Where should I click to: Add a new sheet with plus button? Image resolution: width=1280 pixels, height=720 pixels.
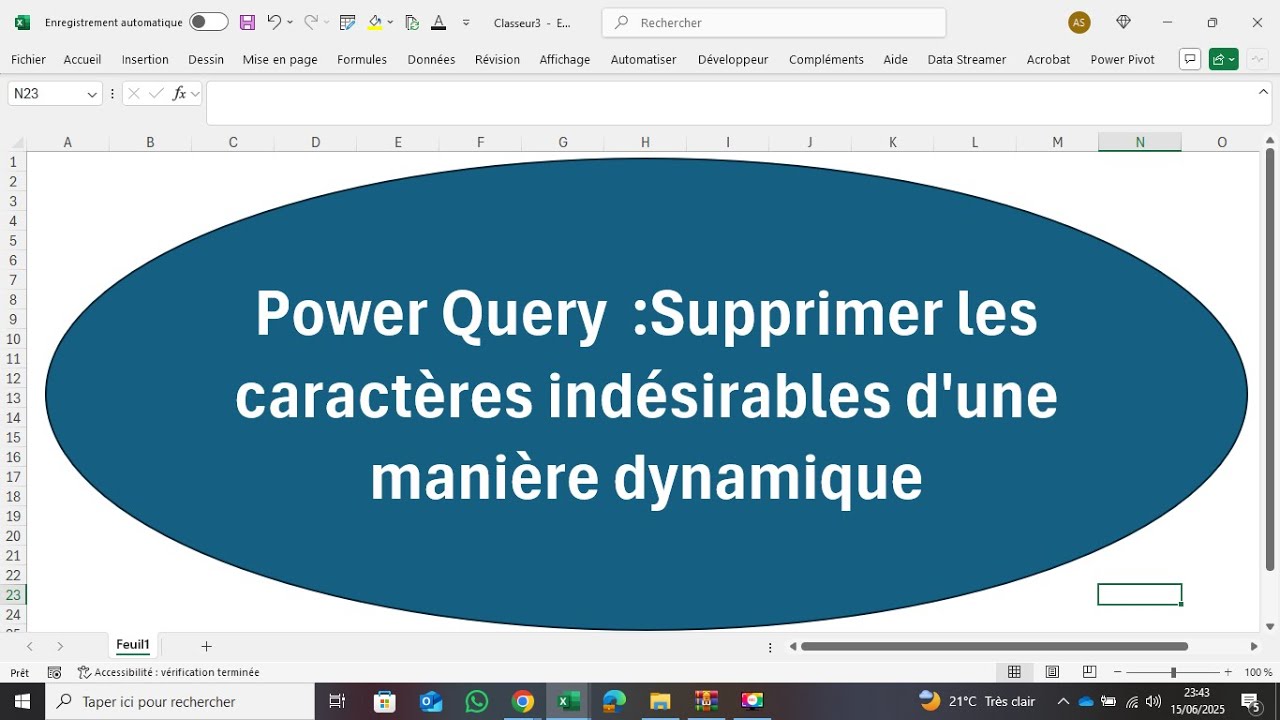tap(206, 646)
